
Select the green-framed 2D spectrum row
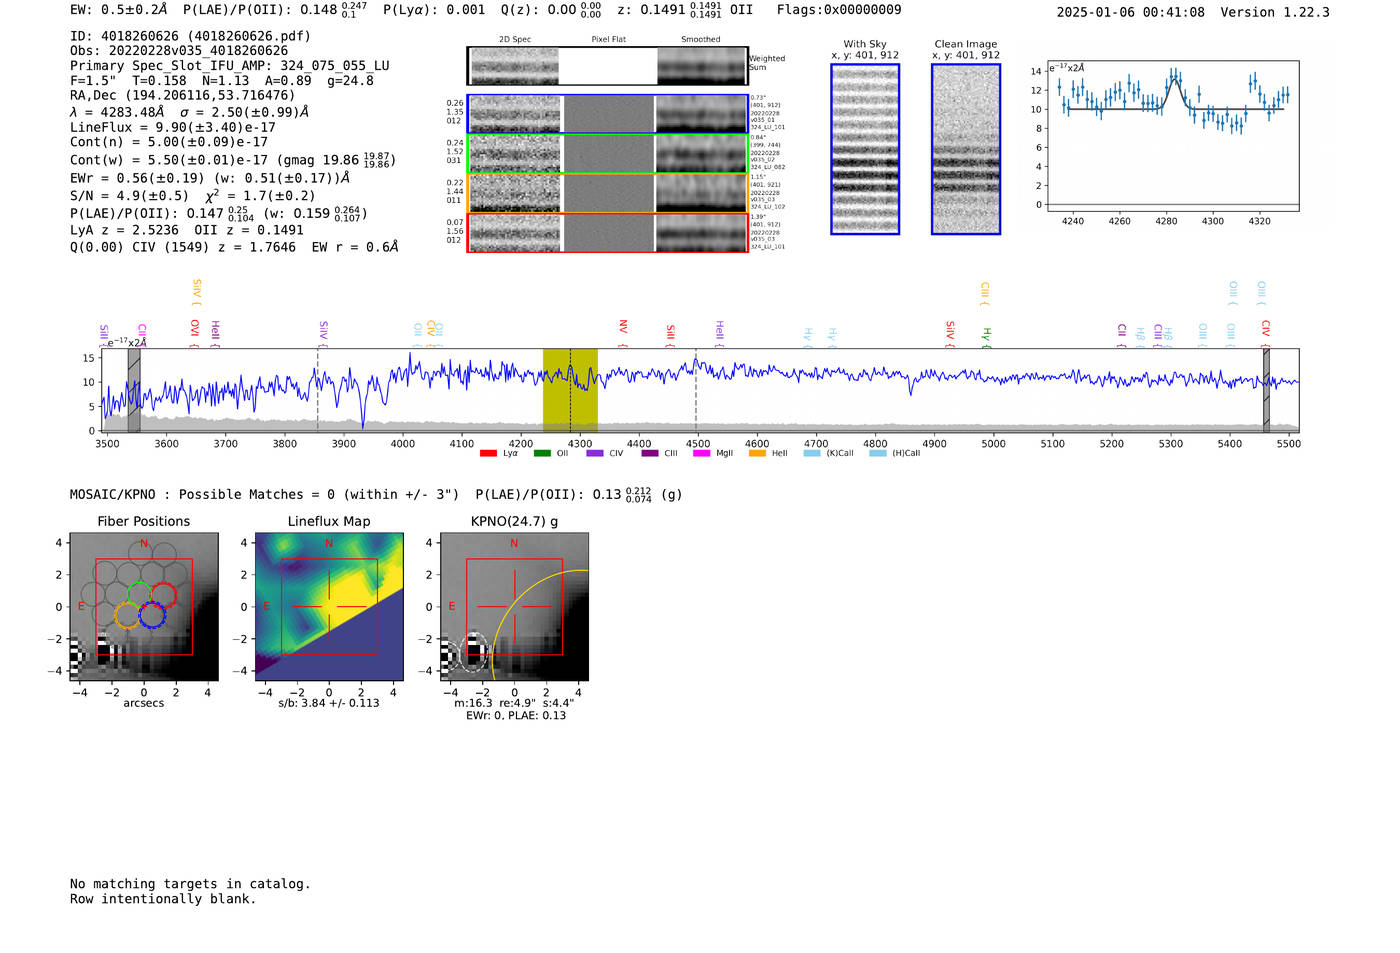[607, 153]
